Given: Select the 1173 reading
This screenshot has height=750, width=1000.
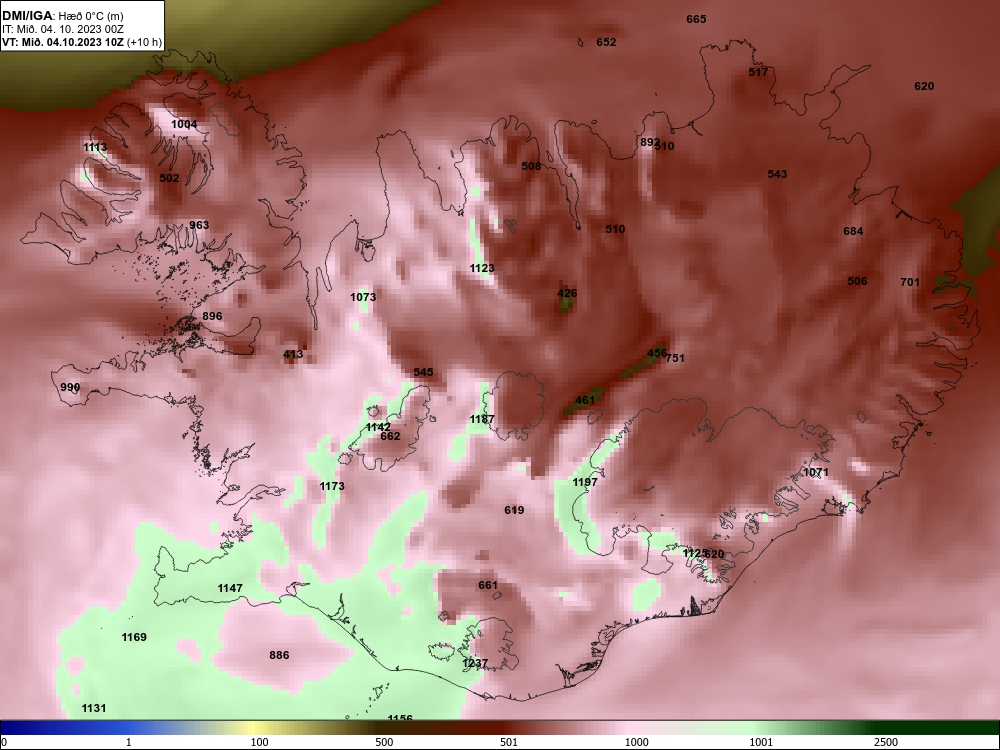Looking at the screenshot, I should pos(332,486).
